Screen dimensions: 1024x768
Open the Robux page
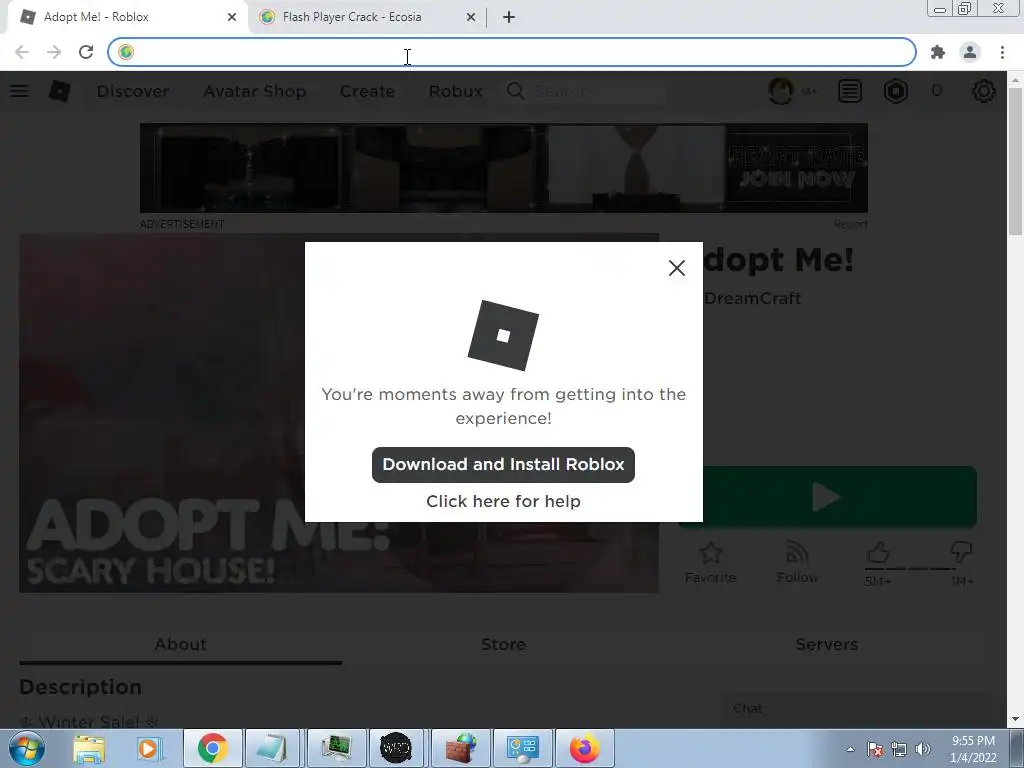click(455, 91)
